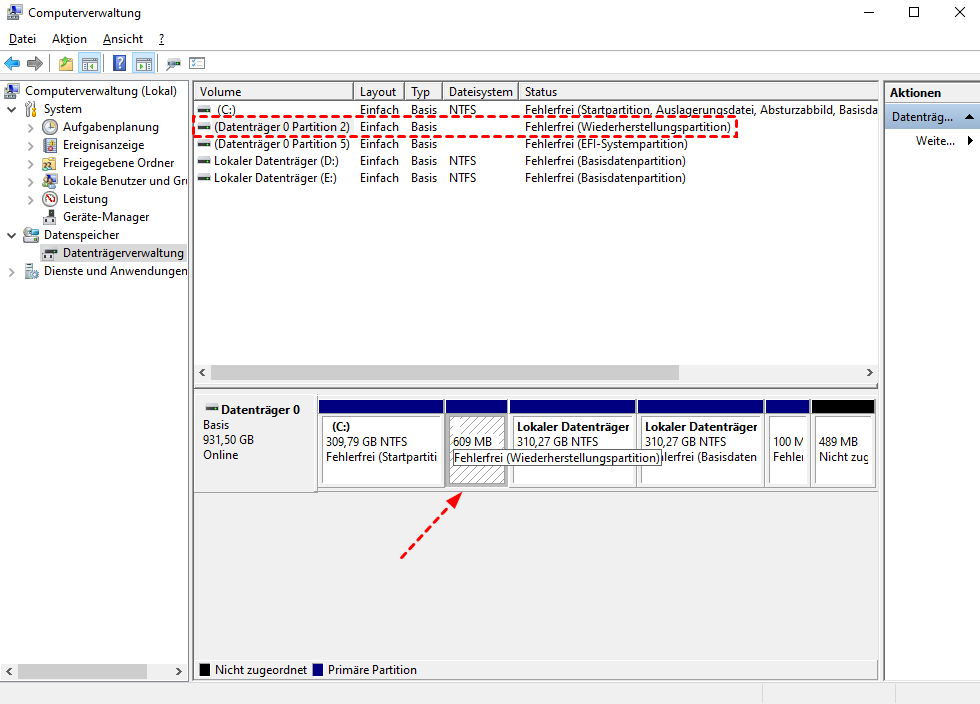Click the Weitere actions submenu arrow

(969, 141)
